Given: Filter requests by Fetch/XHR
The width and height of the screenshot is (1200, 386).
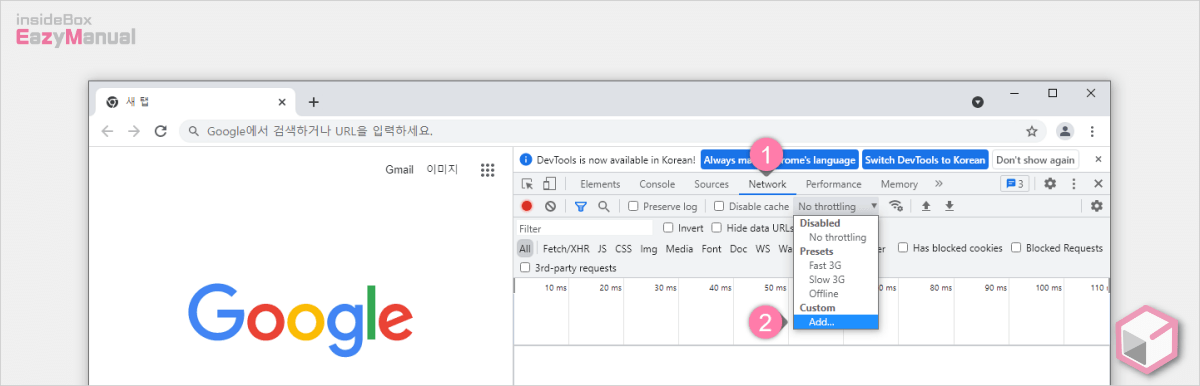Looking at the screenshot, I should point(567,248).
